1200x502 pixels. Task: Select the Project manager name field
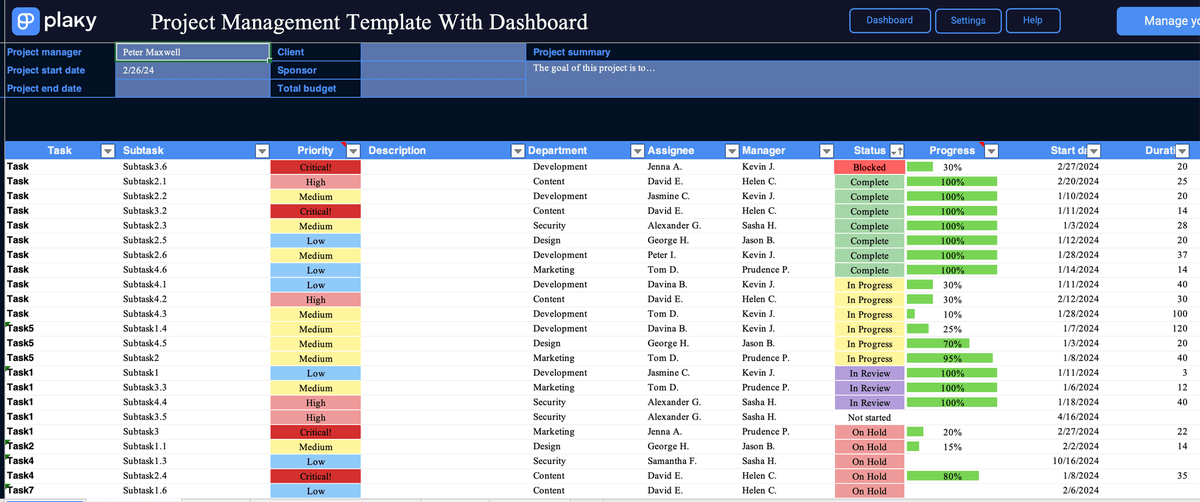point(192,52)
